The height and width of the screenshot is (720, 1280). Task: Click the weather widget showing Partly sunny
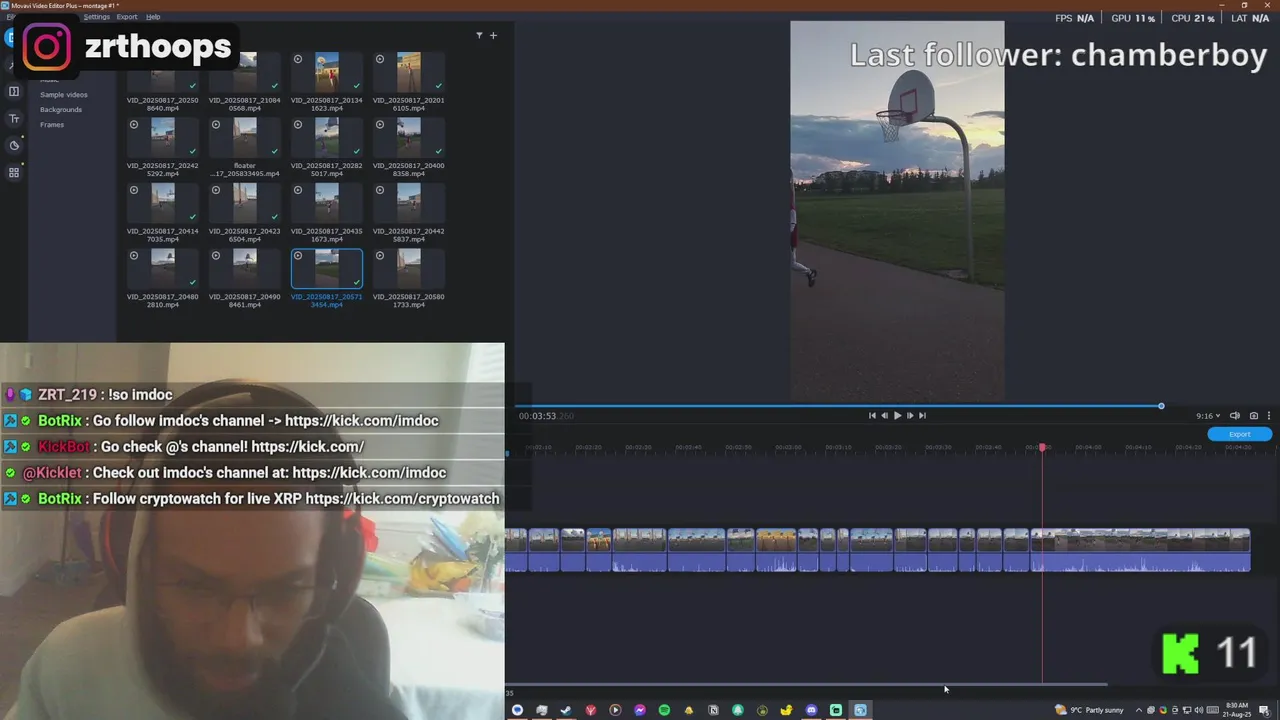click(1089, 710)
